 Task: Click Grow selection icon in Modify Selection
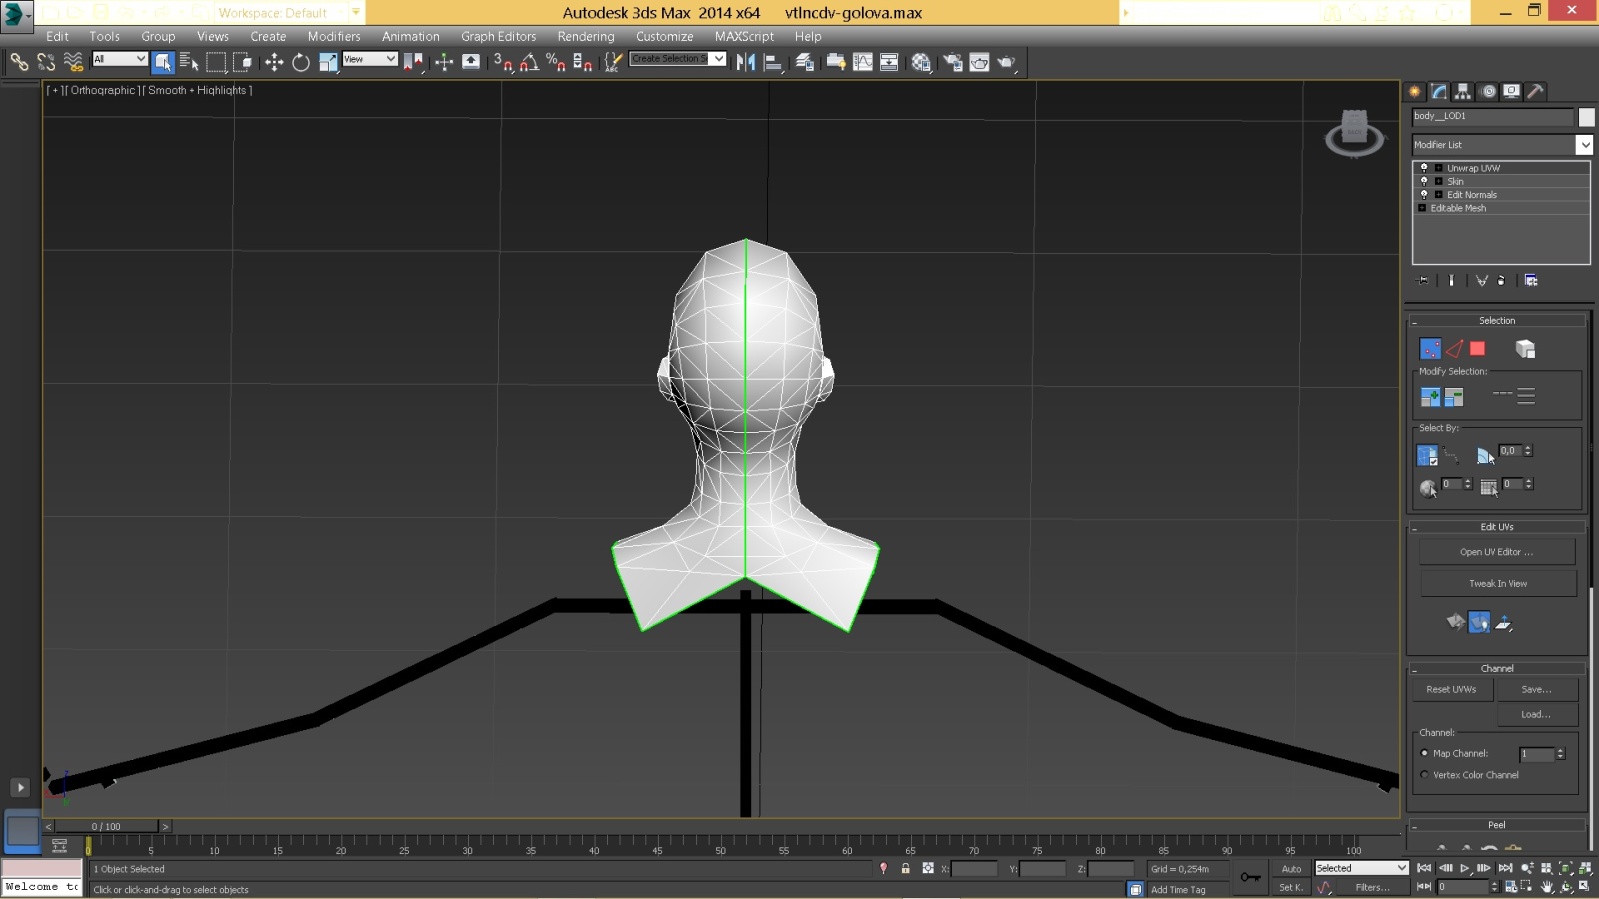[x=1431, y=397]
